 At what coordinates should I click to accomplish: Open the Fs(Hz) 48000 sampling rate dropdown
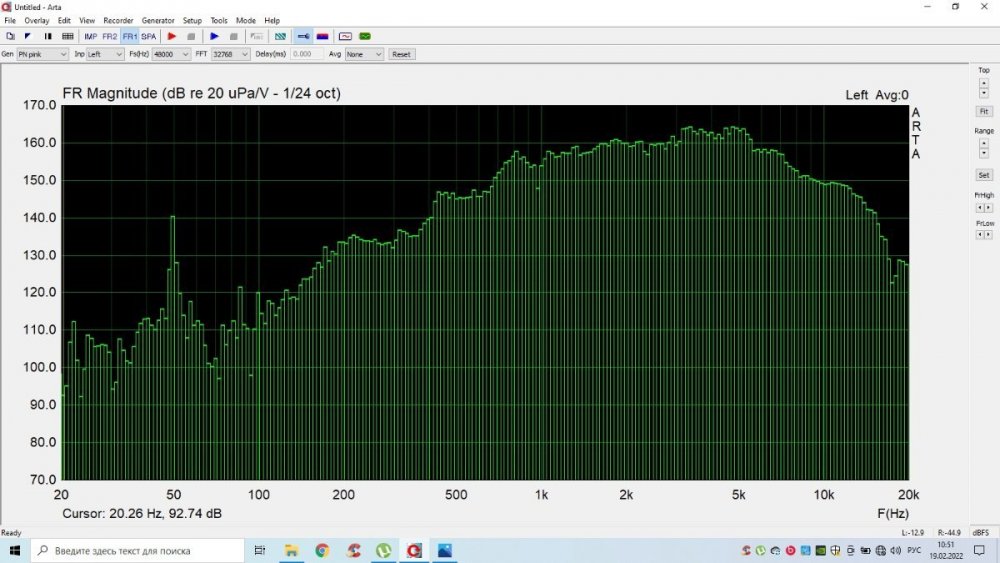click(170, 54)
